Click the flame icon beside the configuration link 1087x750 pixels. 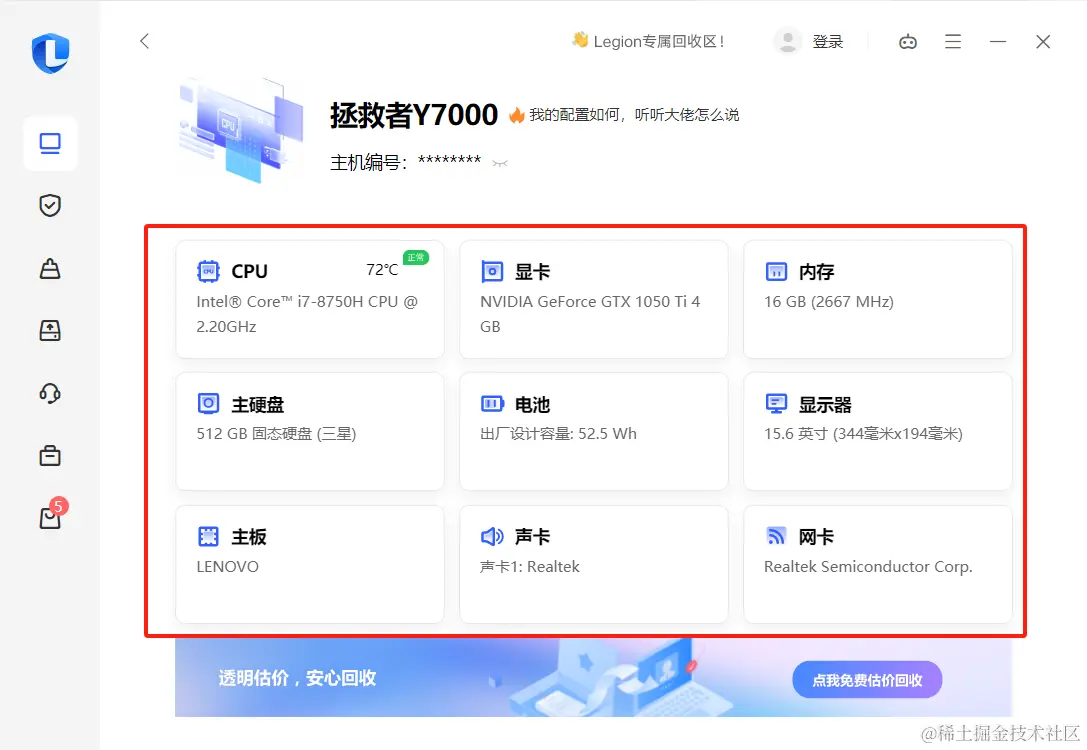click(x=516, y=115)
